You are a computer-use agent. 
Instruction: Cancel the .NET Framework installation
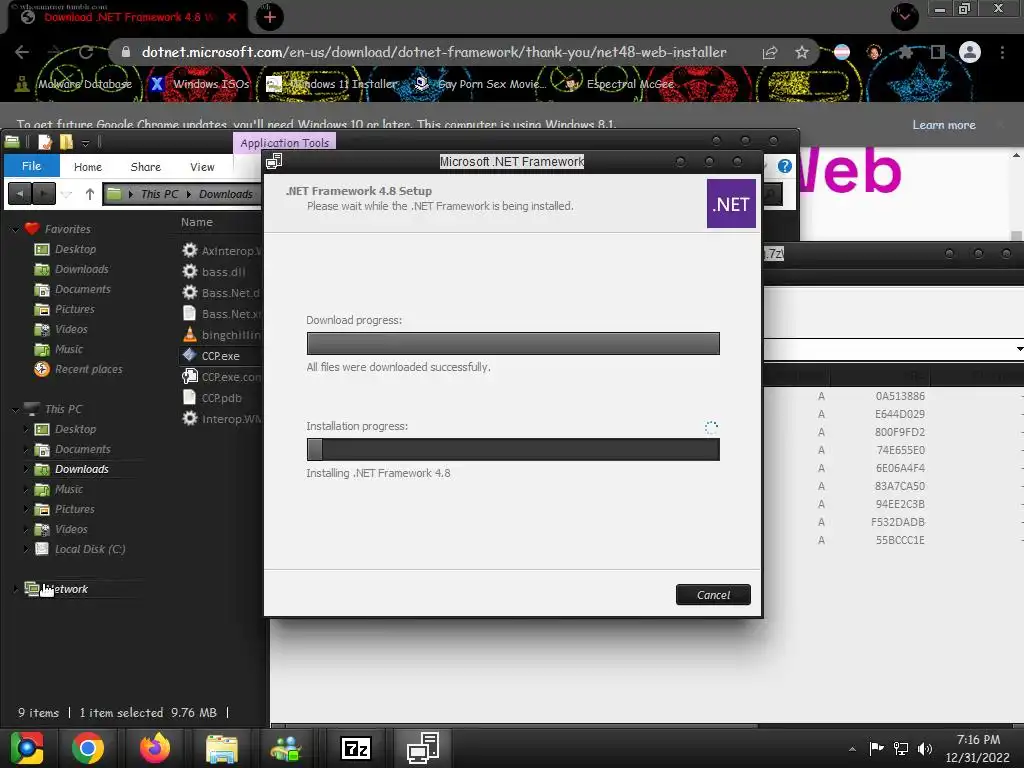[713, 595]
